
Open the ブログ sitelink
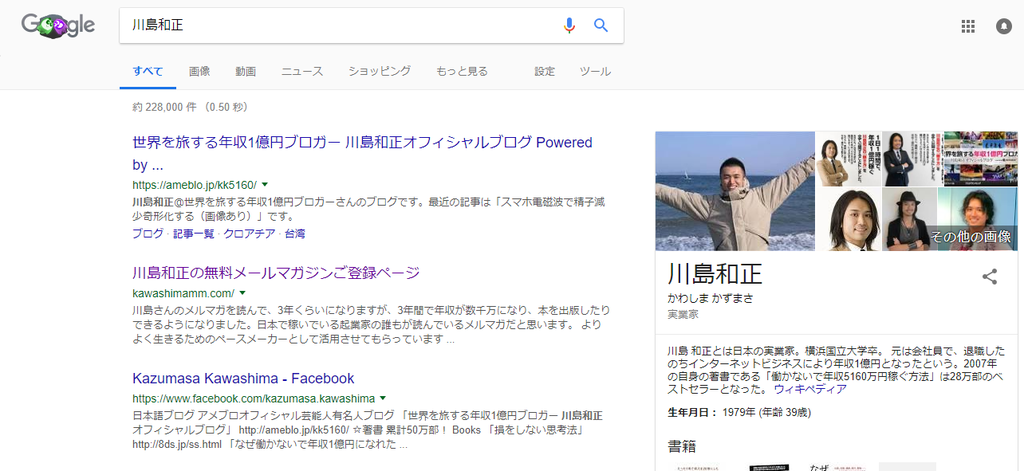coord(148,233)
